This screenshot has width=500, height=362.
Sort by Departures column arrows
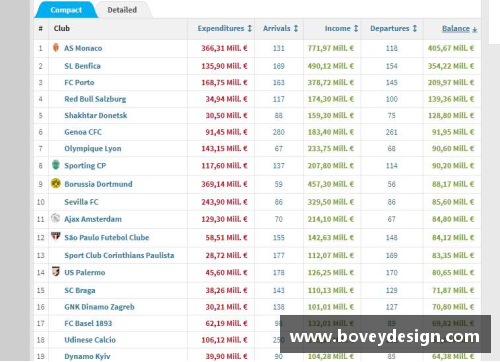415,28
